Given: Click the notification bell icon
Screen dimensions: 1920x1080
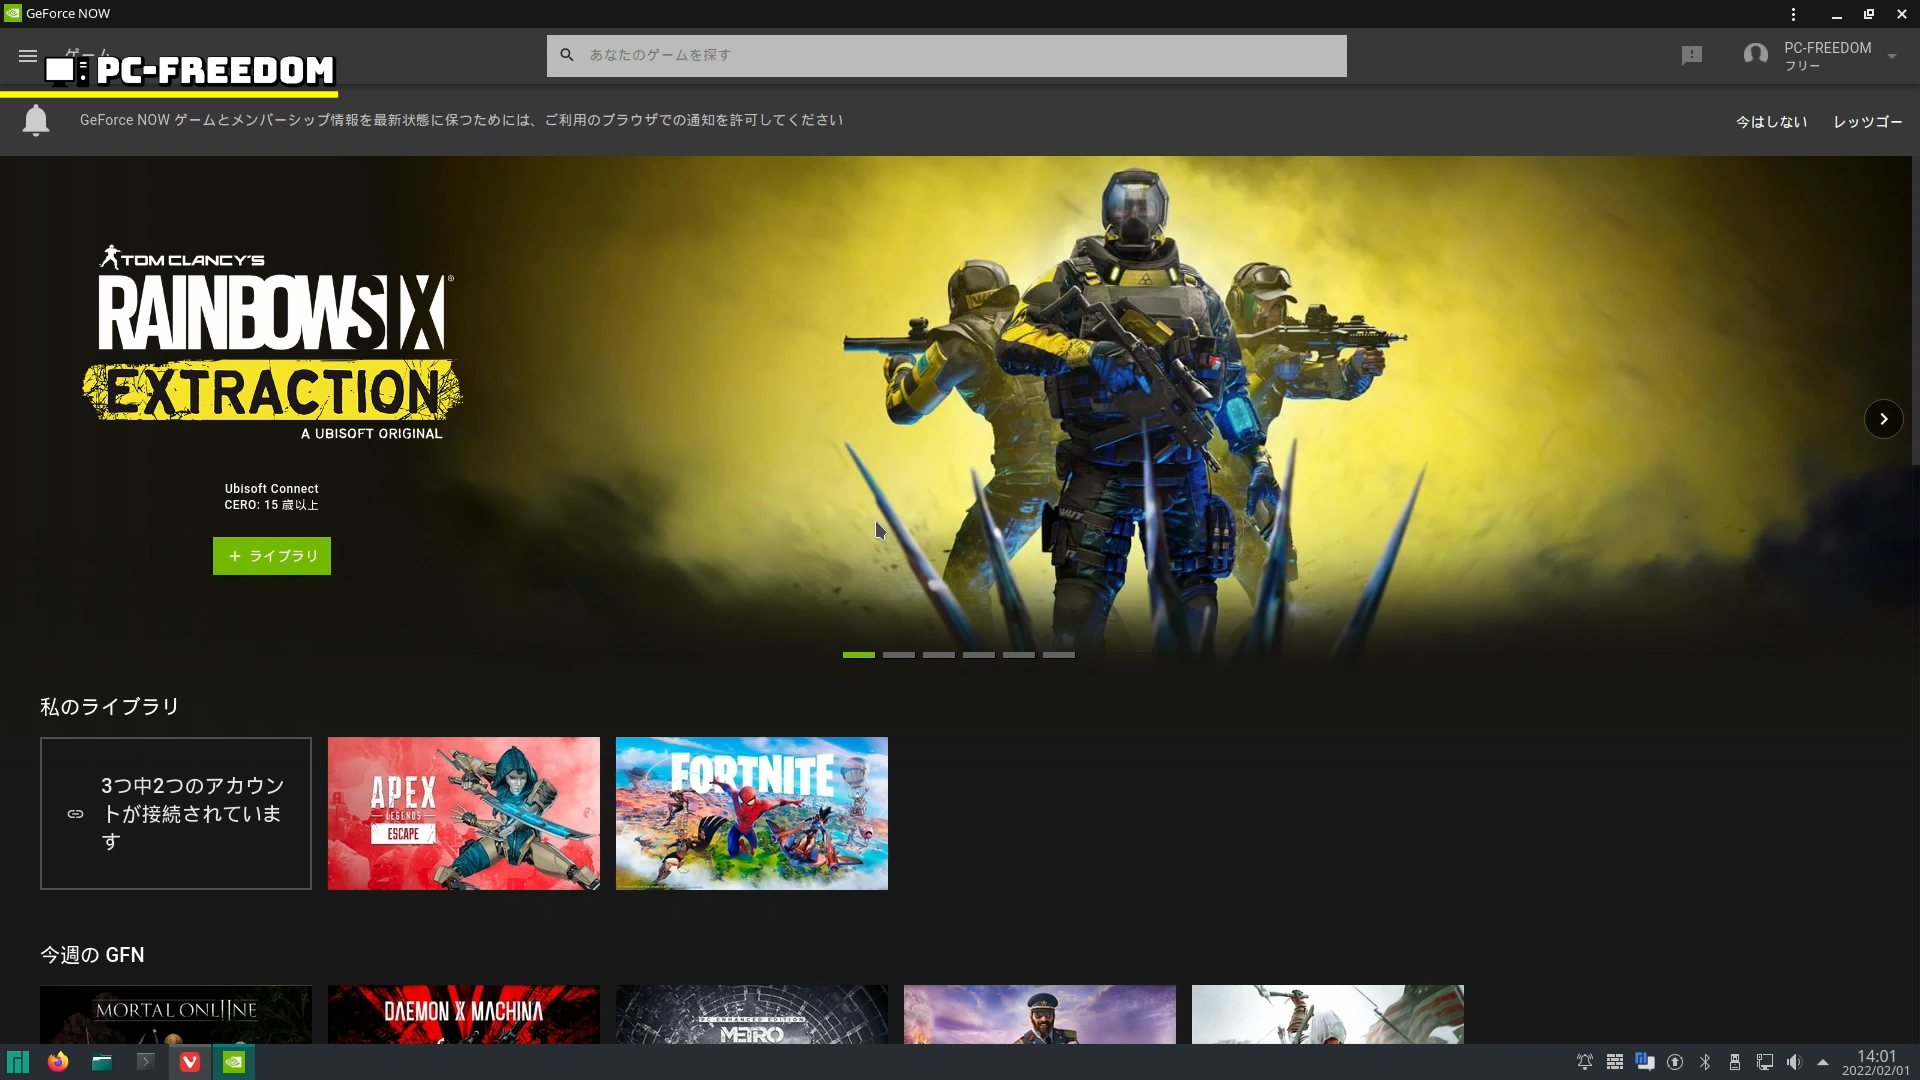Looking at the screenshot, I should point(36,121).
